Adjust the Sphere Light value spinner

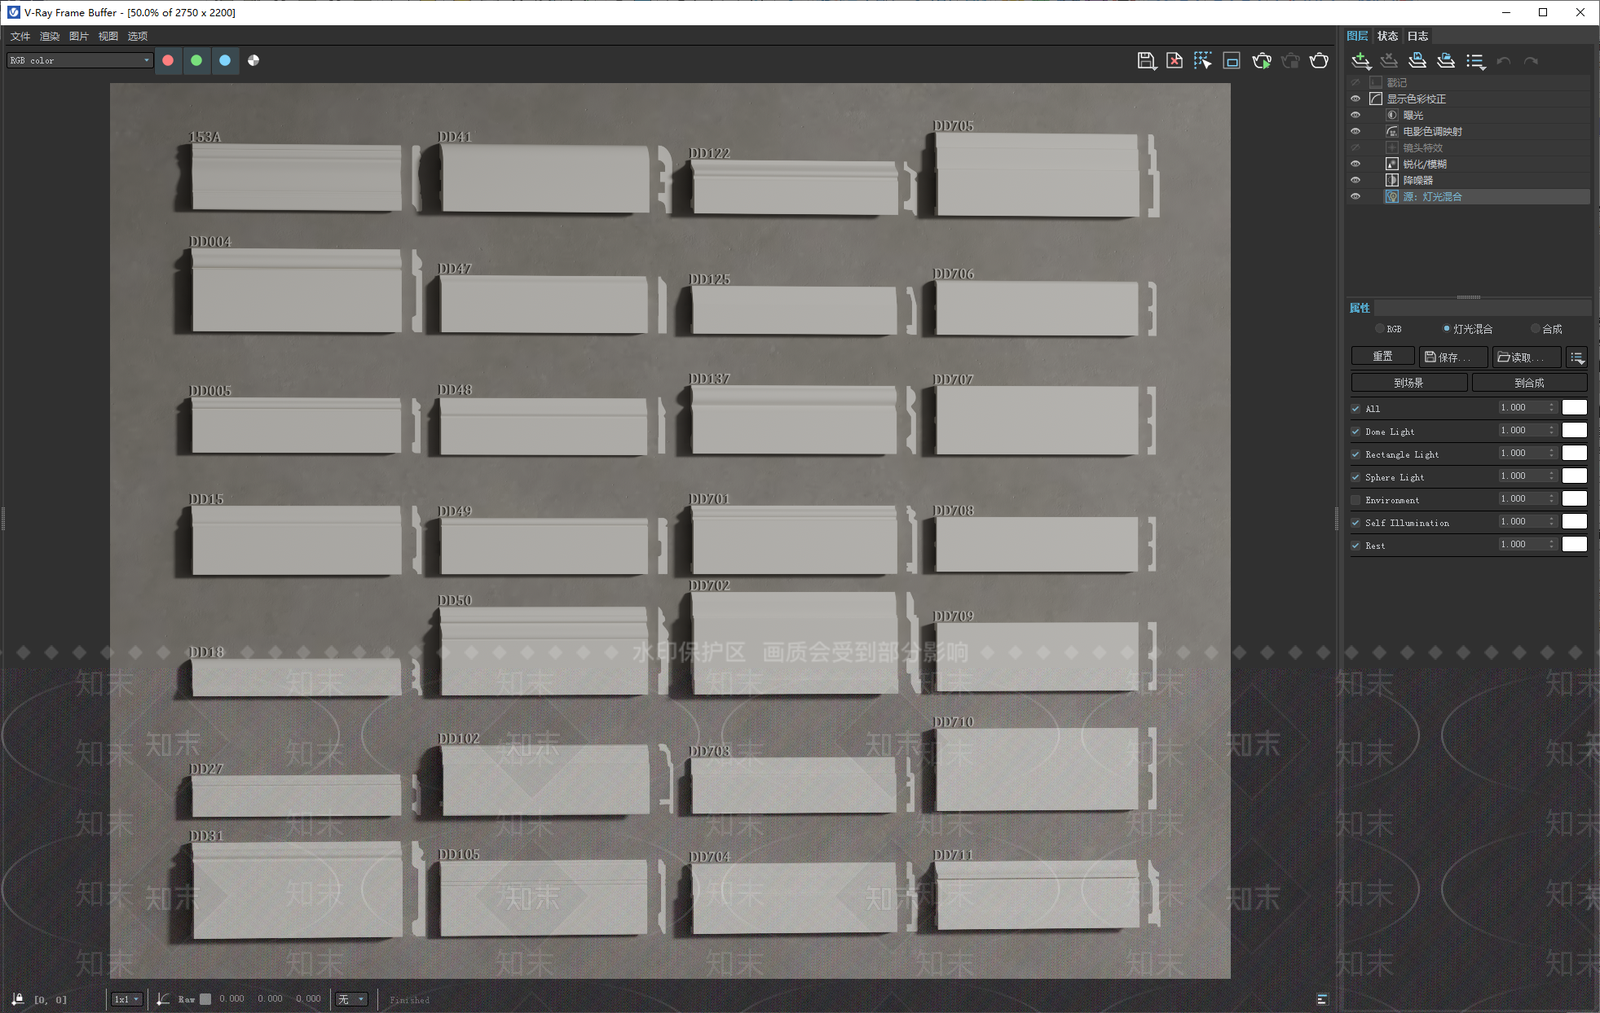point(1552,477)
